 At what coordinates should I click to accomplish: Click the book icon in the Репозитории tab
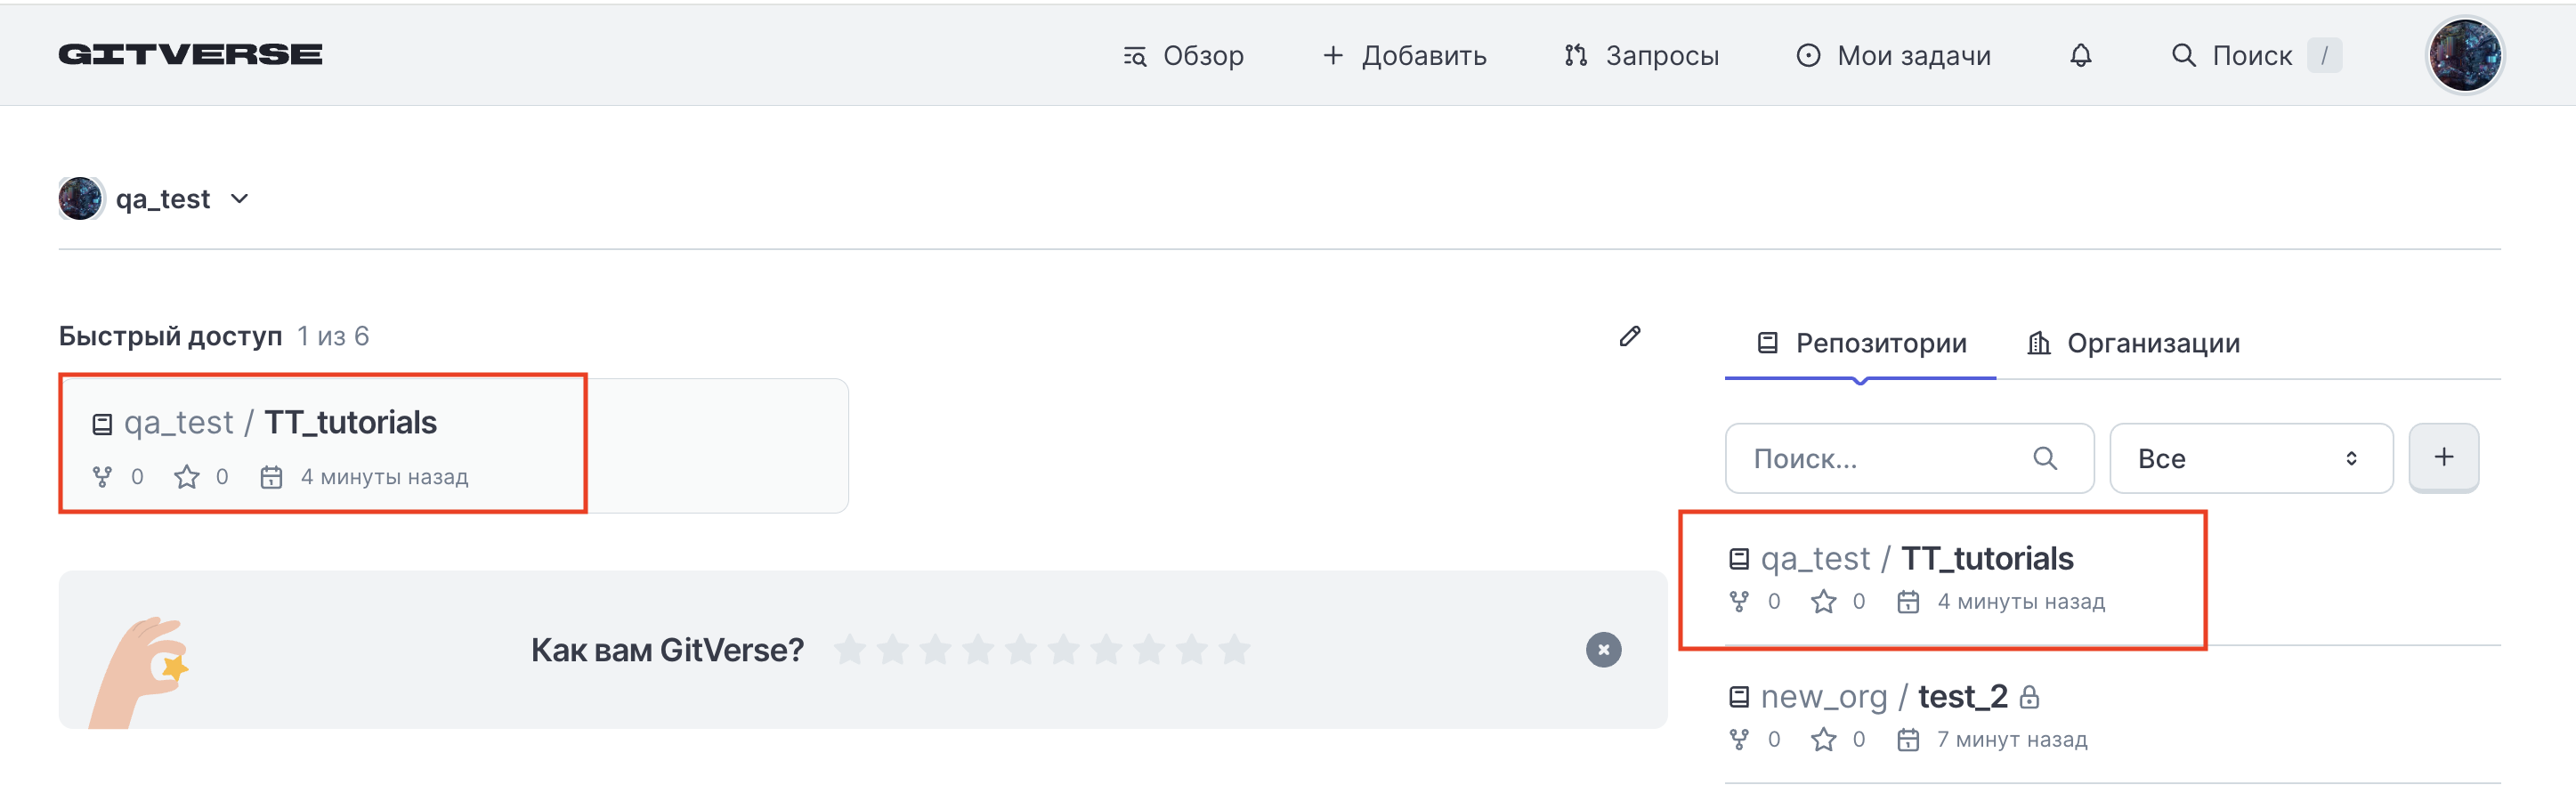(x=1767, y=343)
